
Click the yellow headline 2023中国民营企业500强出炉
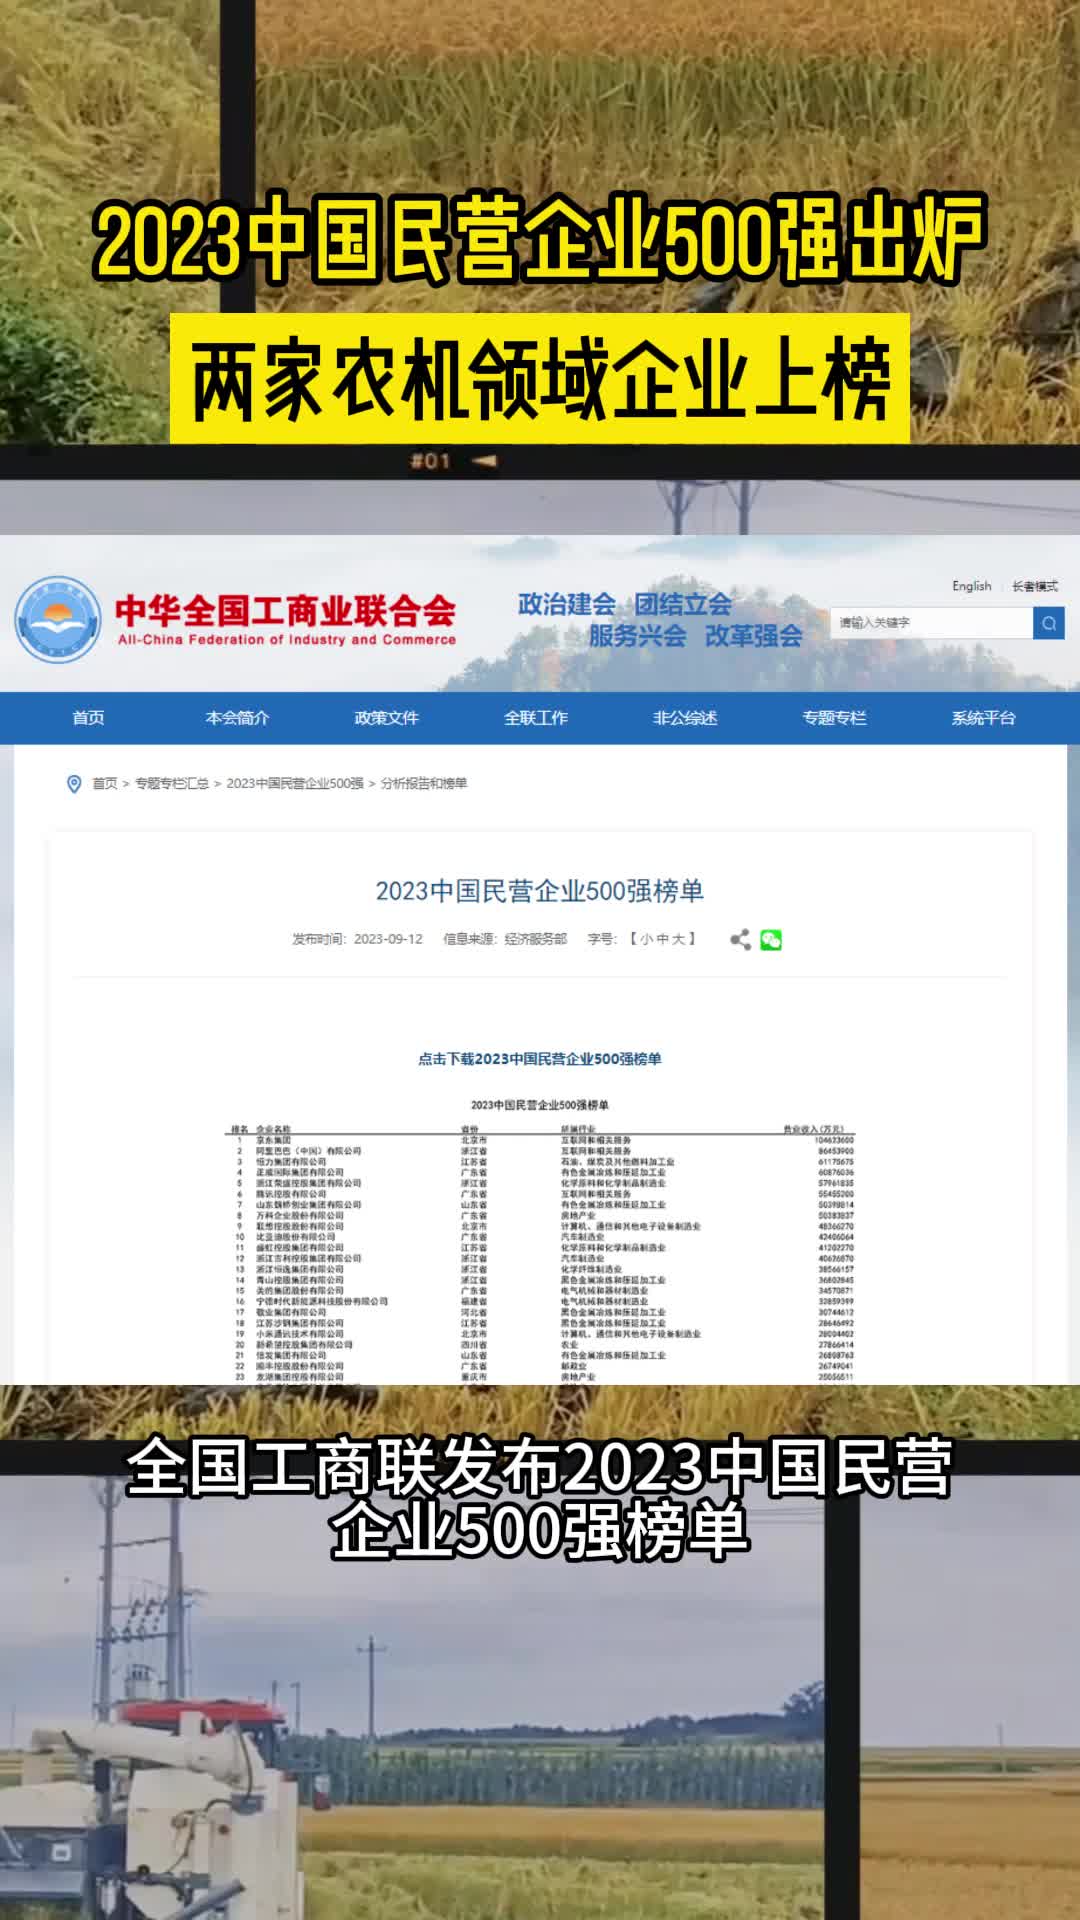coord(540,240)
